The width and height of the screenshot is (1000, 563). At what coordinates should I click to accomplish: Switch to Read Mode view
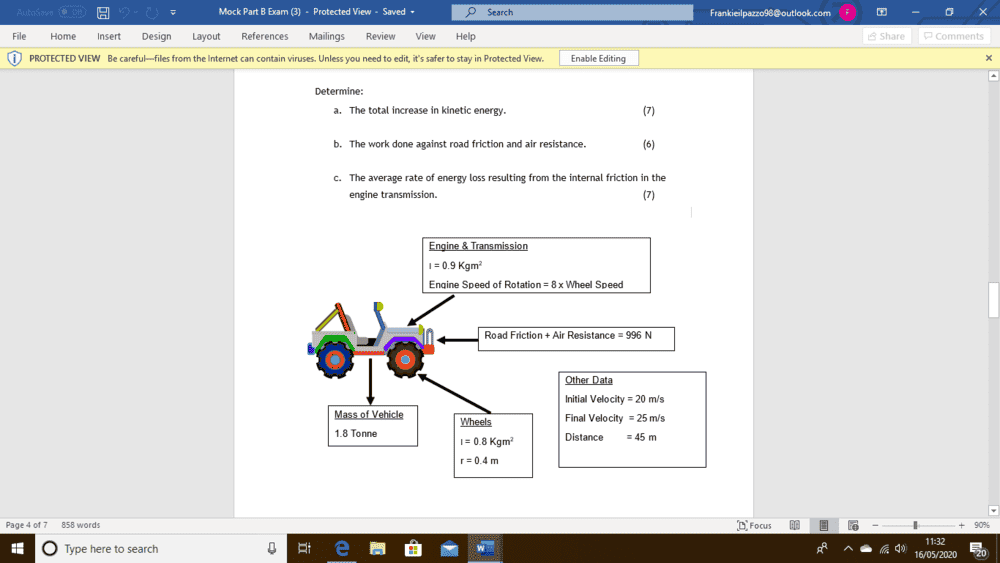pos(794,525)
